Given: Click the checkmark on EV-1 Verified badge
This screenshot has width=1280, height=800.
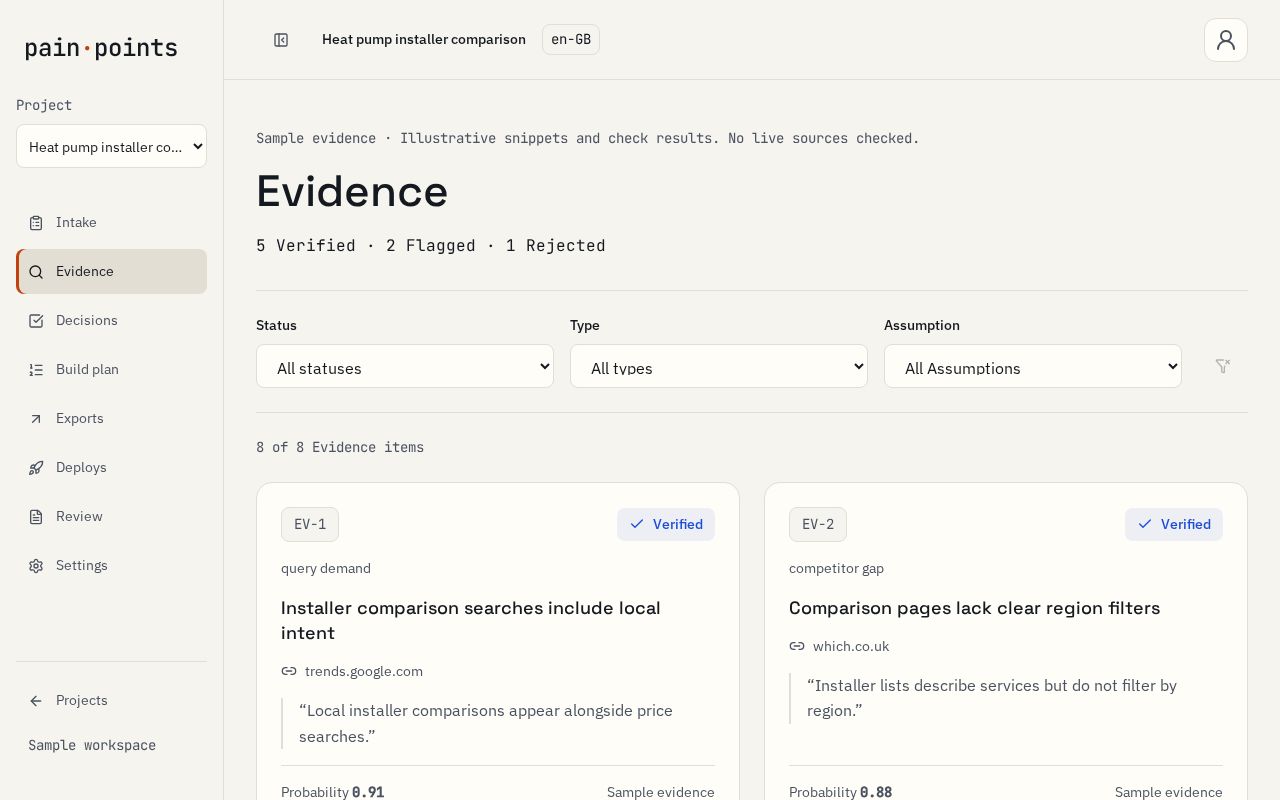Looking at the screenshot, I should (637, 524).
